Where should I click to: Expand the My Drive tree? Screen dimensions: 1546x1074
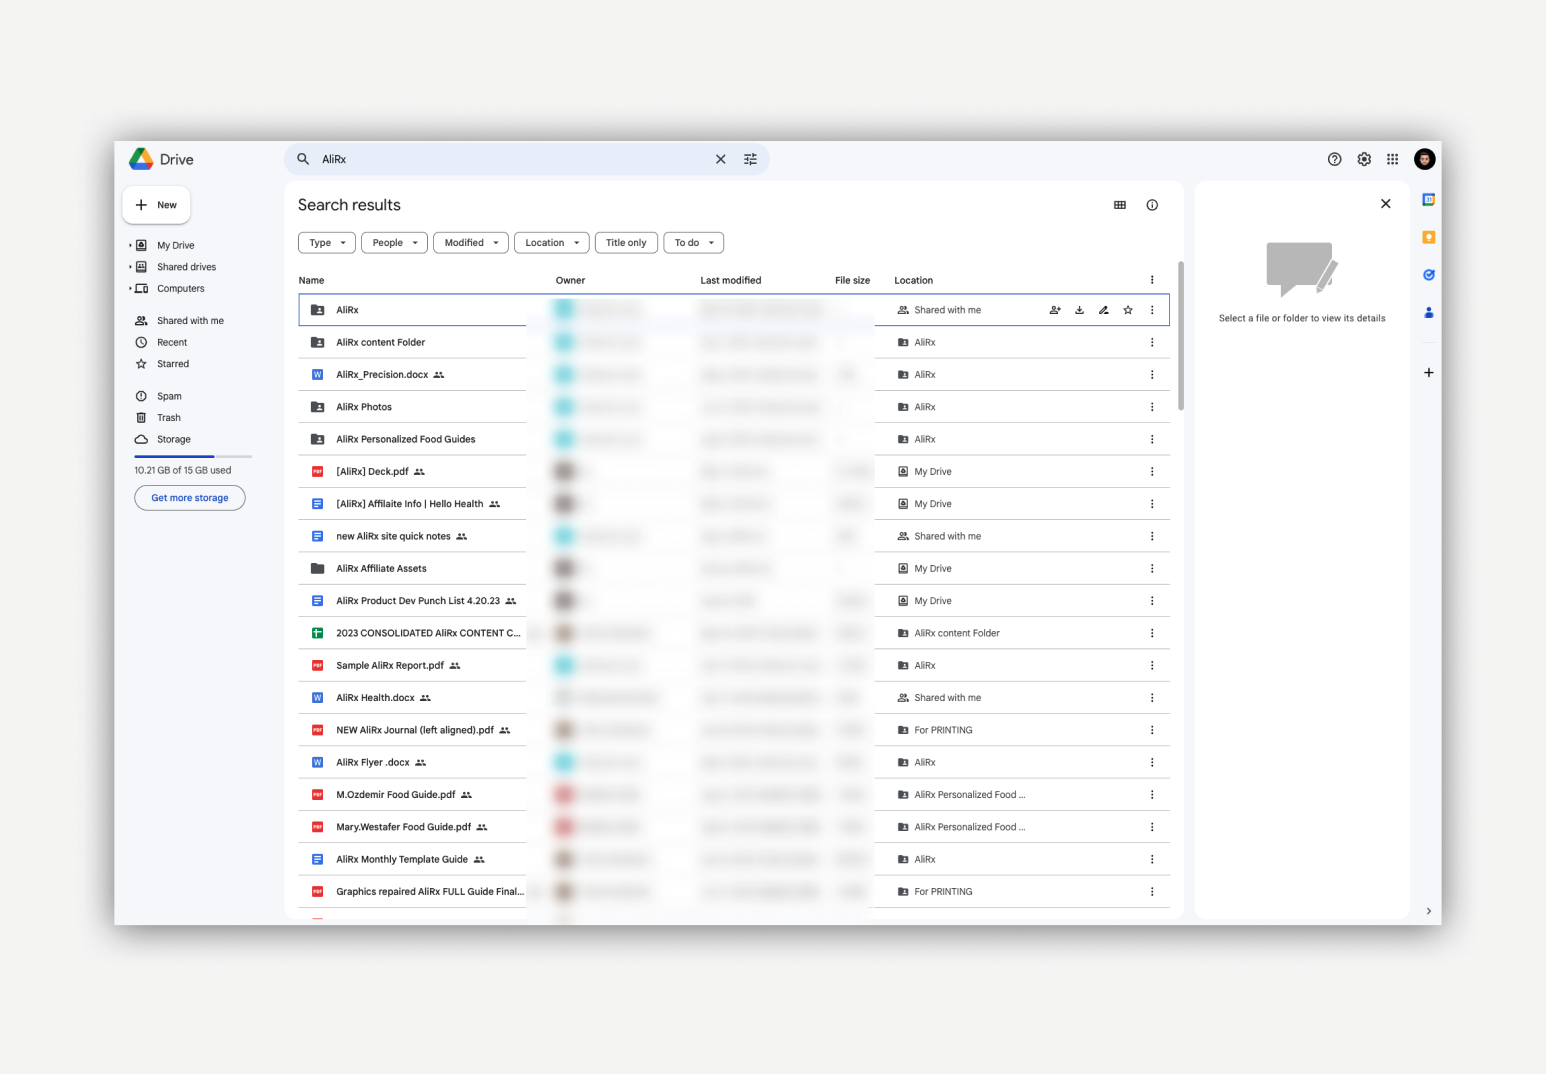130,245
